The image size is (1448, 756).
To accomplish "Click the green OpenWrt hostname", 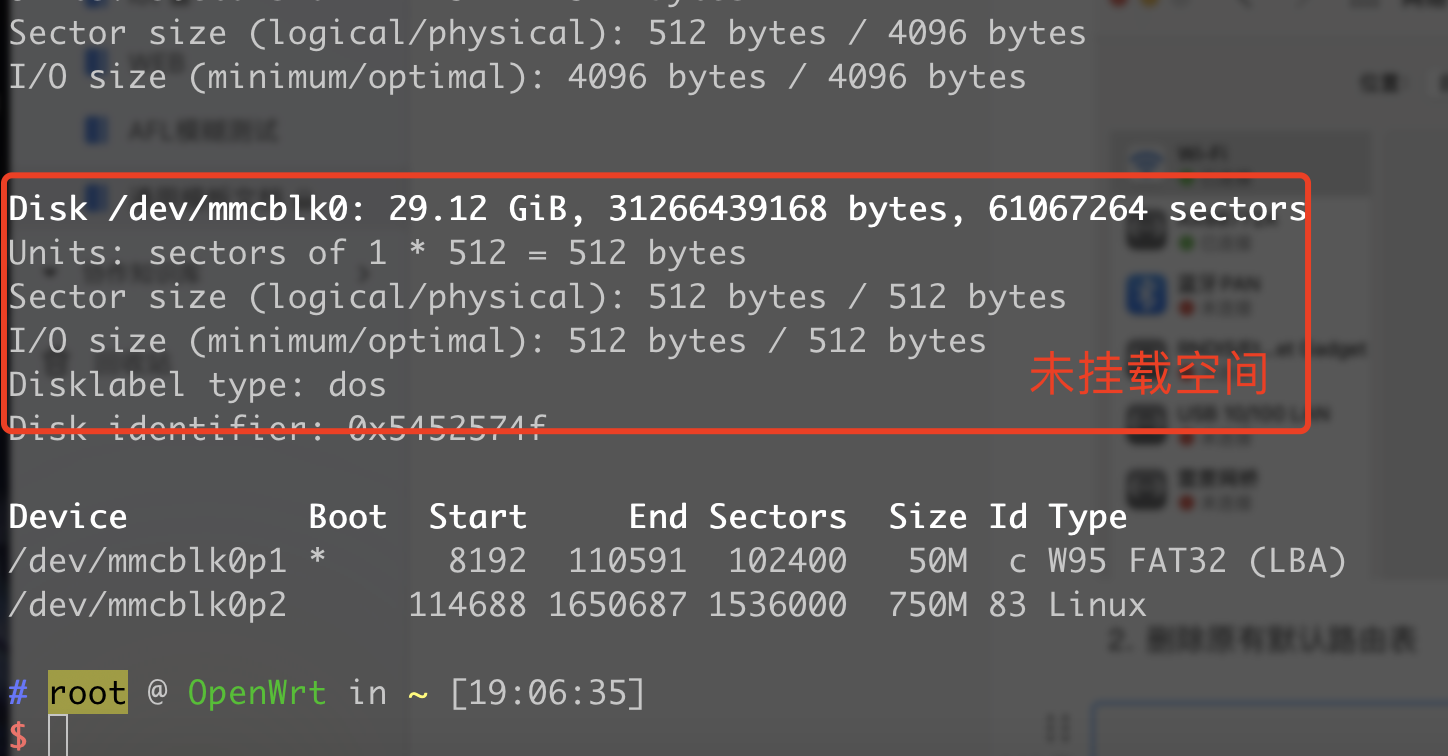I will tap(257, 692).
